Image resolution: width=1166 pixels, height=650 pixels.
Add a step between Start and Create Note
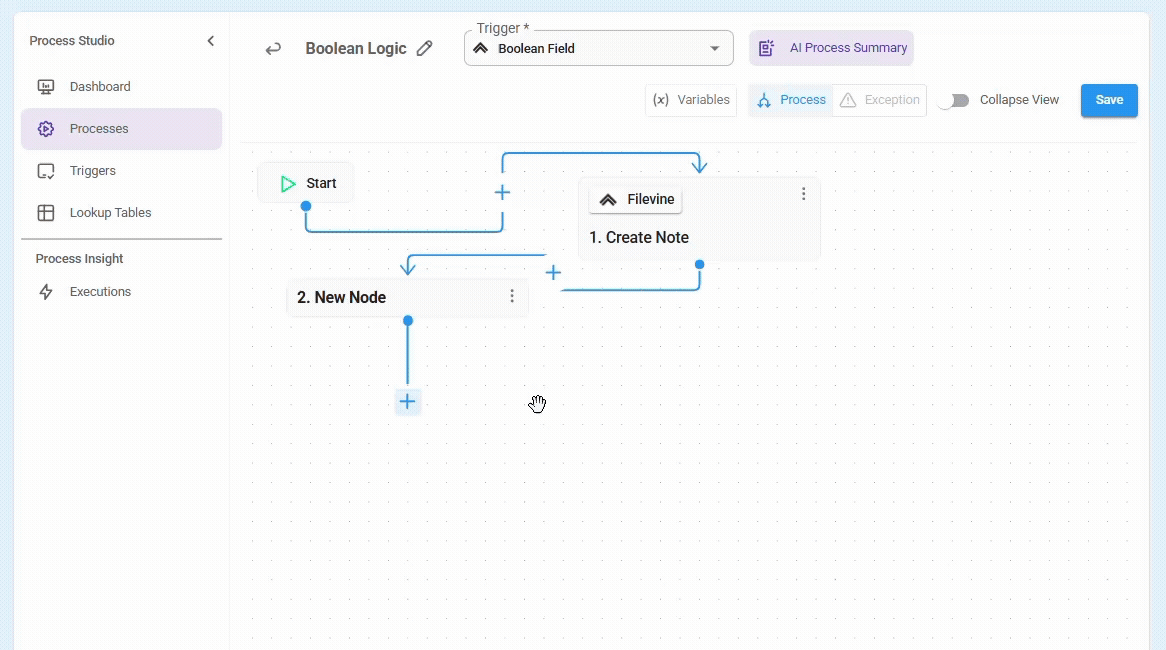pyautogui.click(x=502, y=192)
